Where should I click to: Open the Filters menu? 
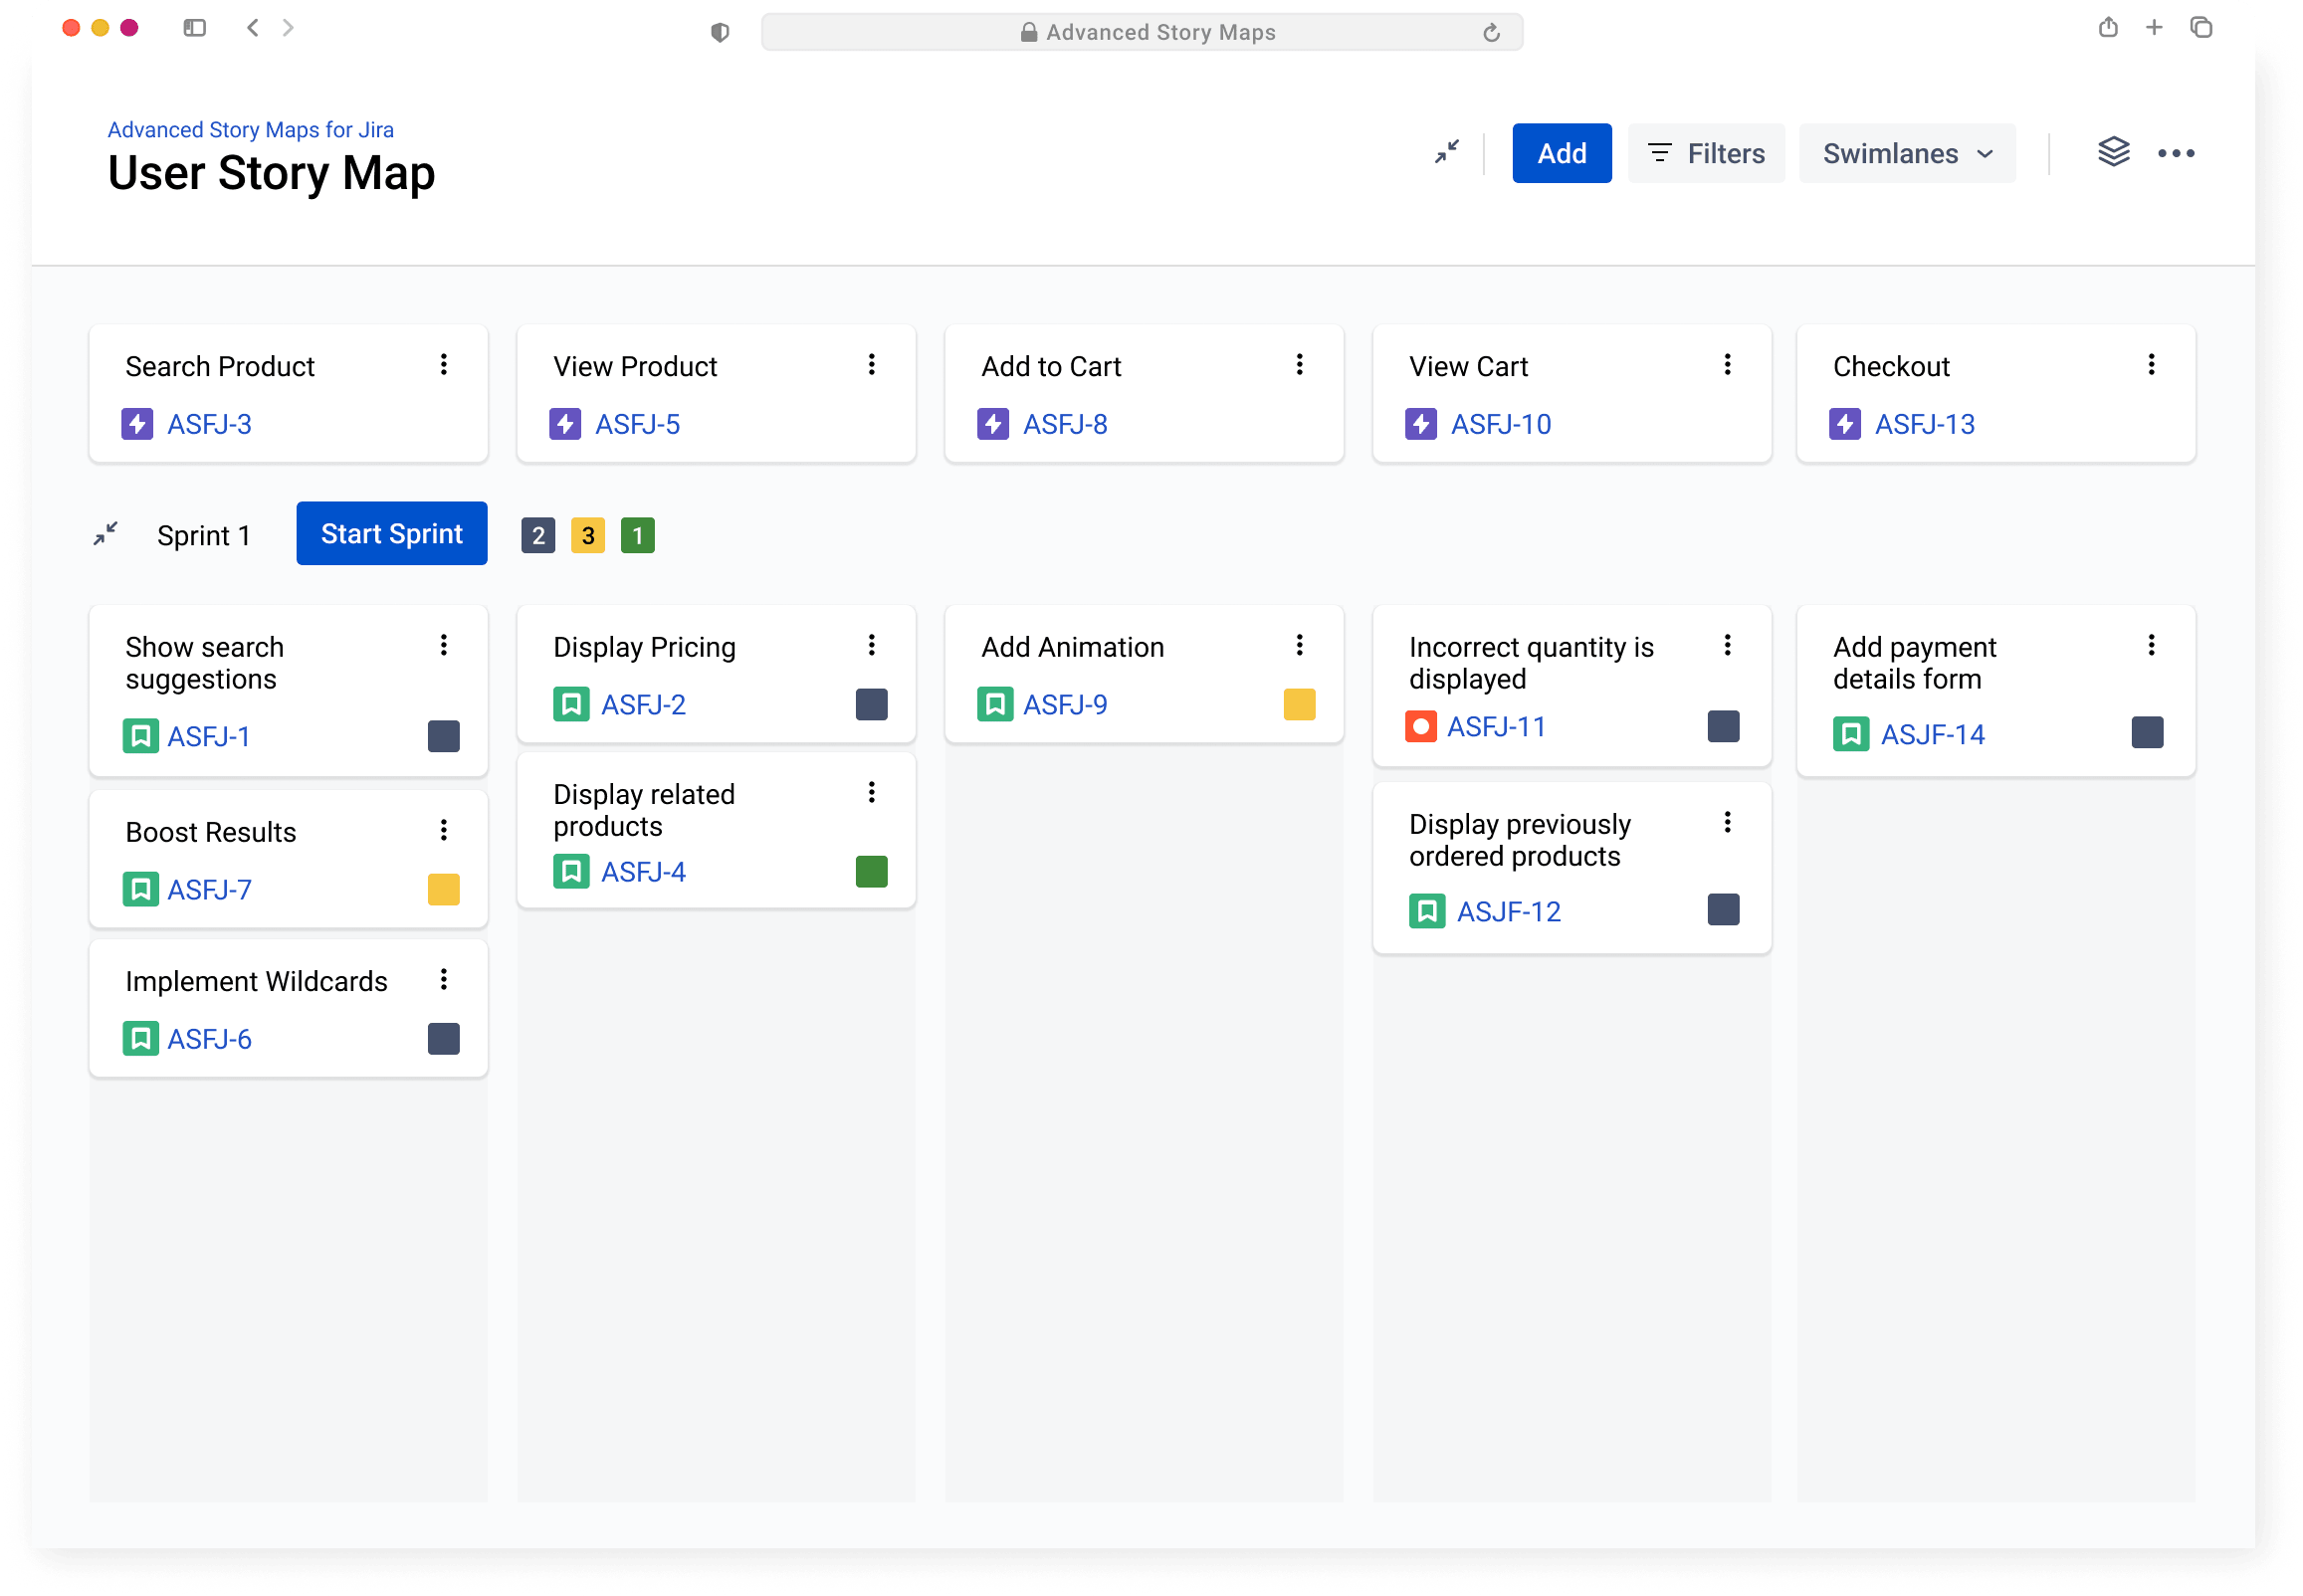coord(1705,153)
